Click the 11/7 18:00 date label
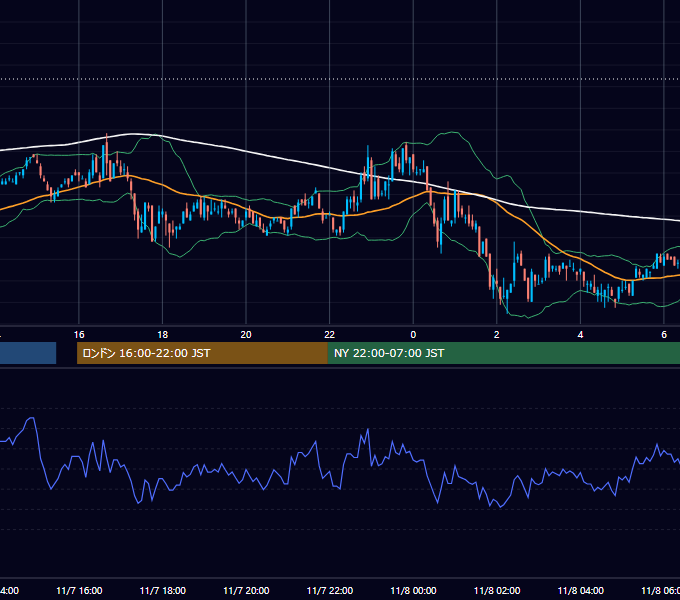The width and height of the screenshot is (680, 600). pyautogui.click(x=163, y=591)
